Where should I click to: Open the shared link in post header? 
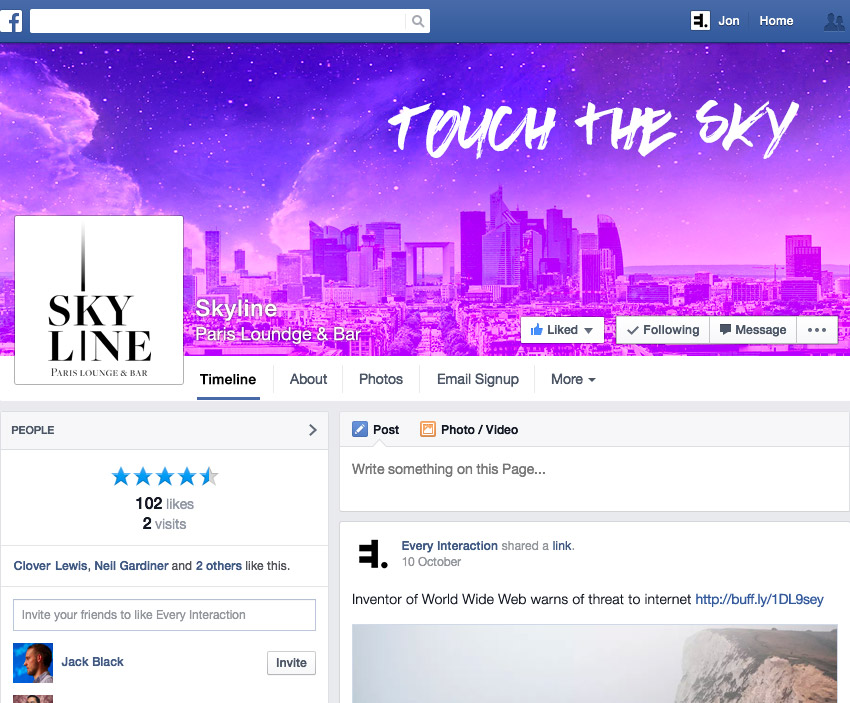[x=562, y=546]
